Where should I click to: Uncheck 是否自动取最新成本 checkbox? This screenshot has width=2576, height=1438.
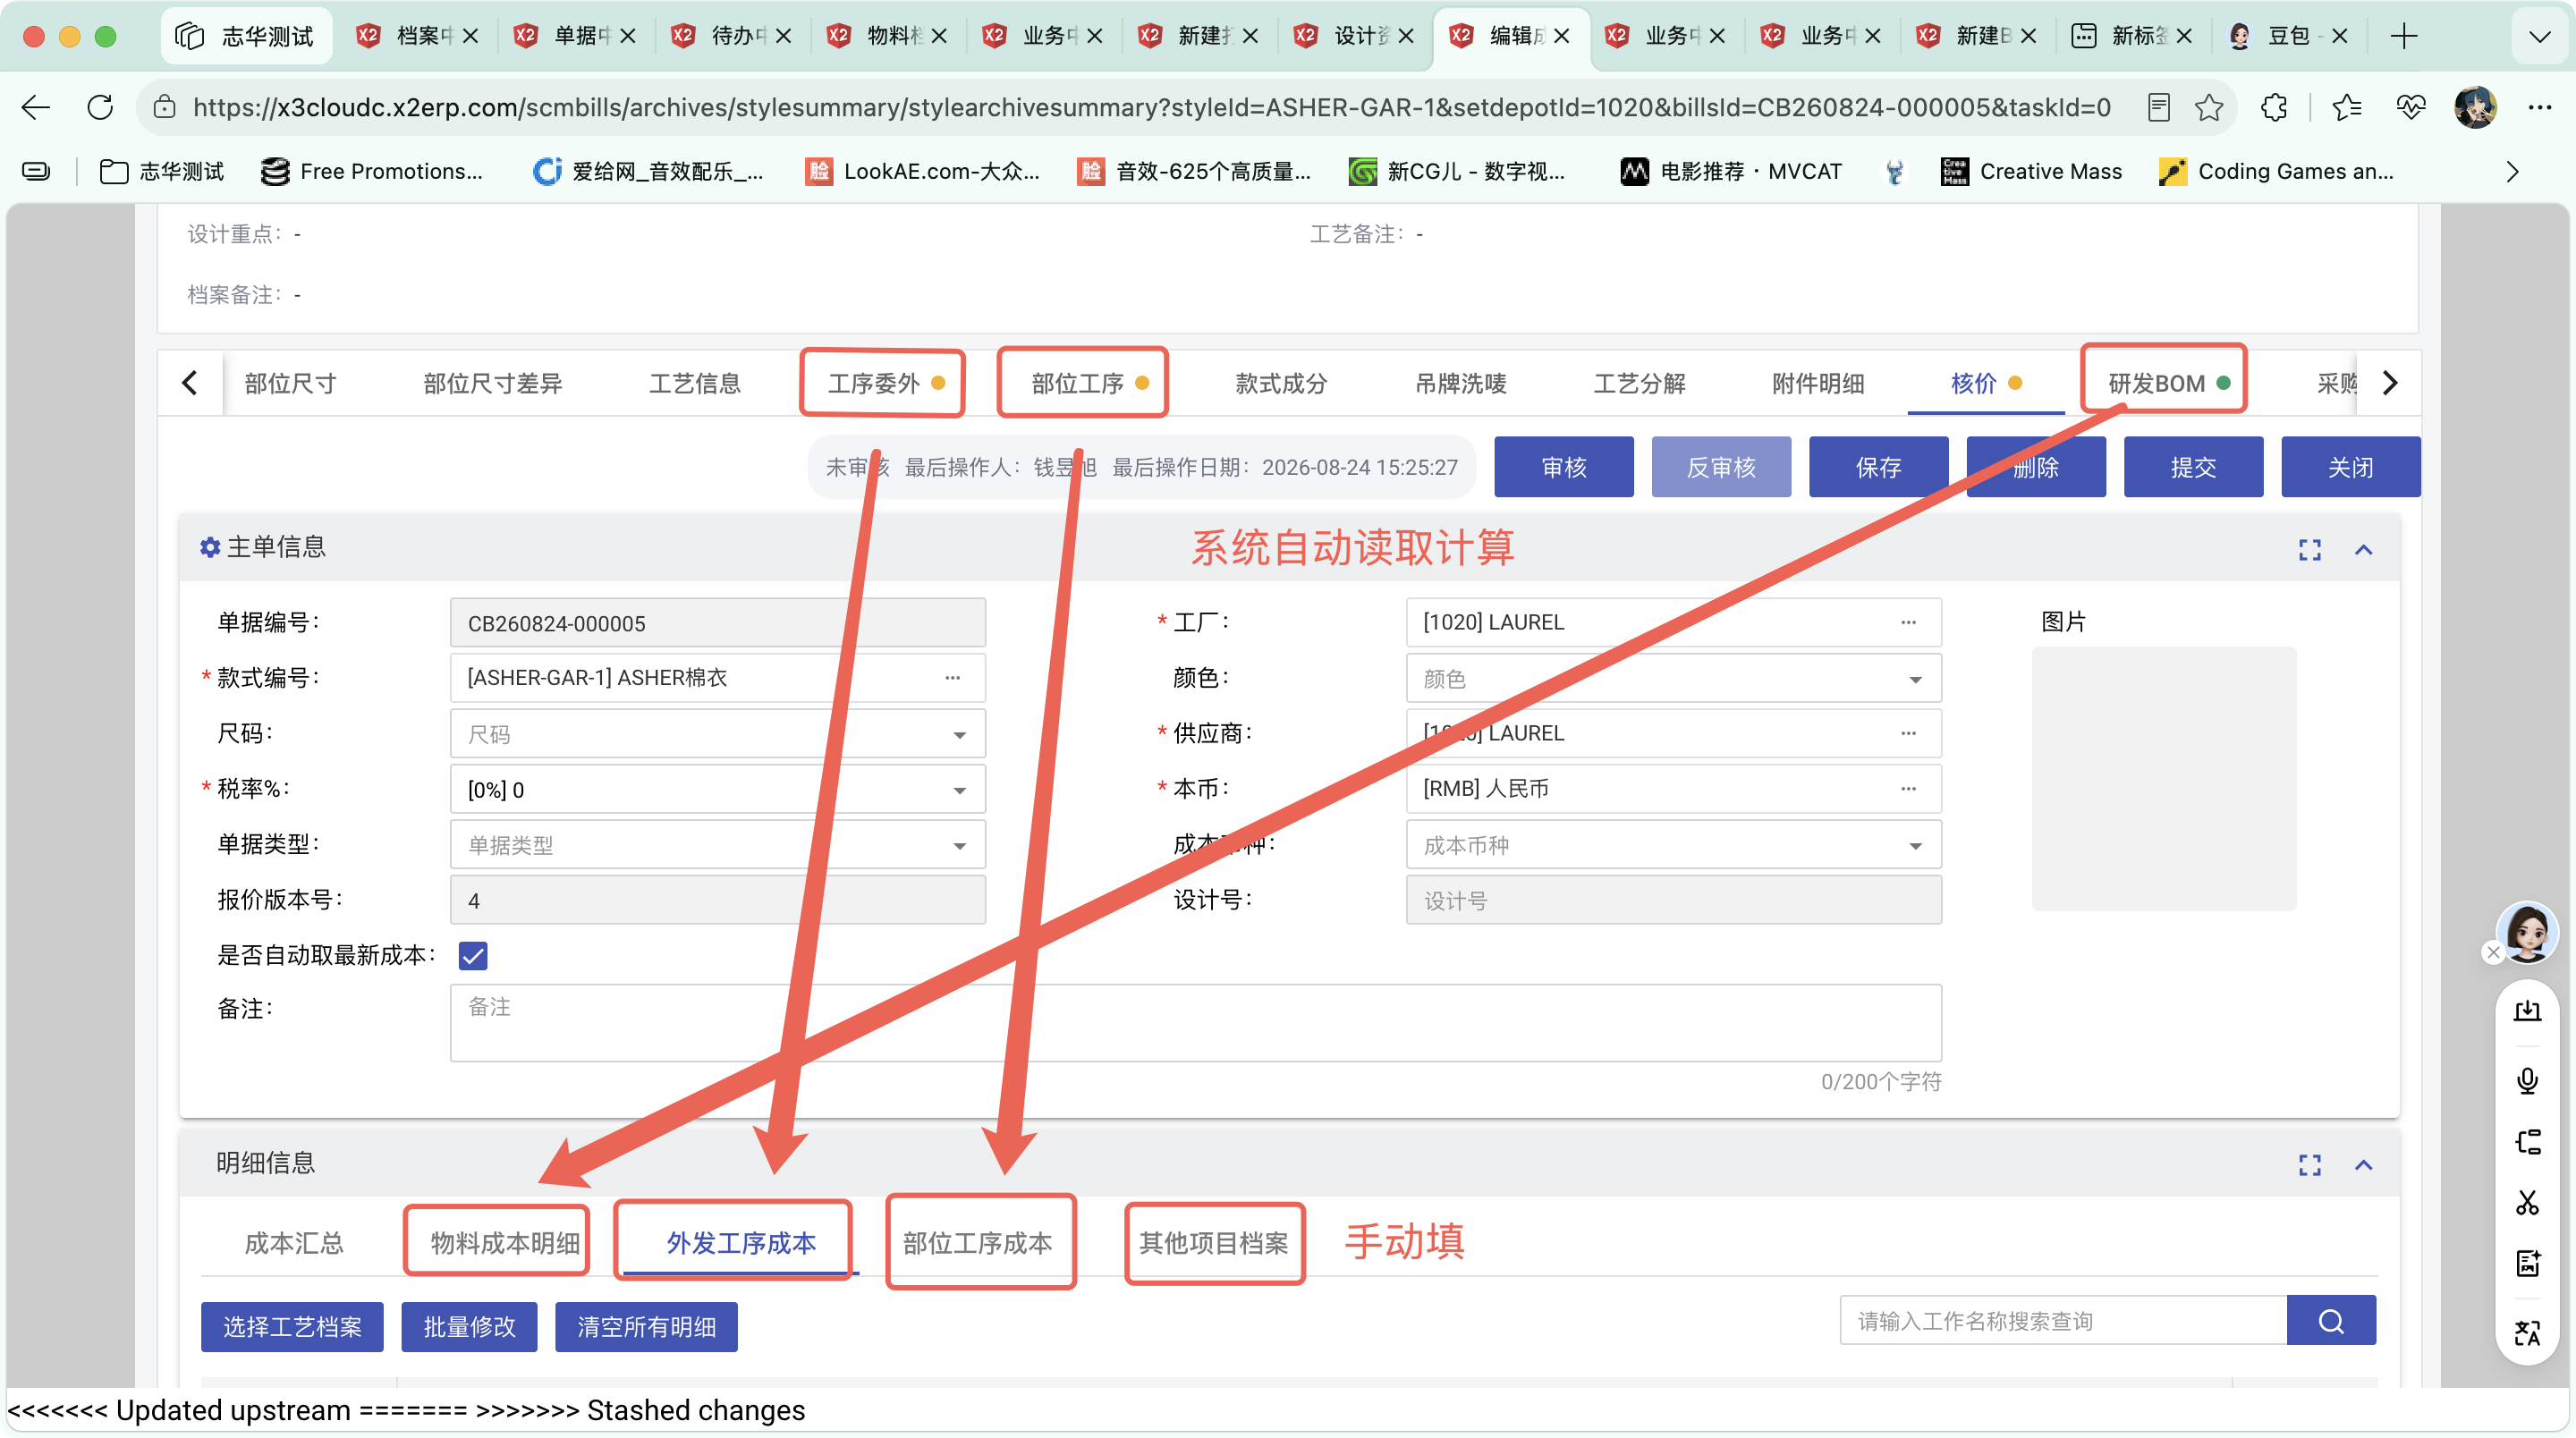pos(473,956)
